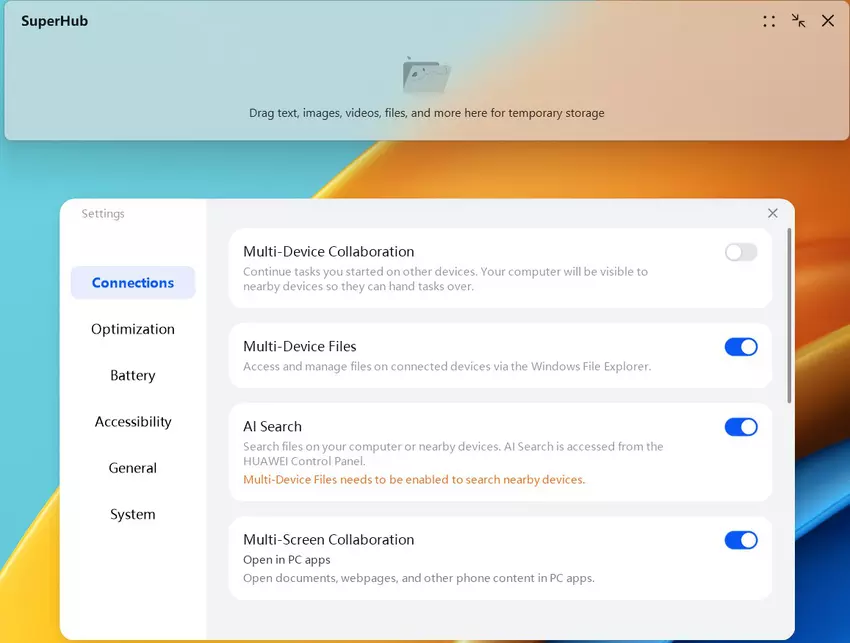850x643 pixels.
Task: Open the Accessibility settings section
Action: click(x=133, y=422)
